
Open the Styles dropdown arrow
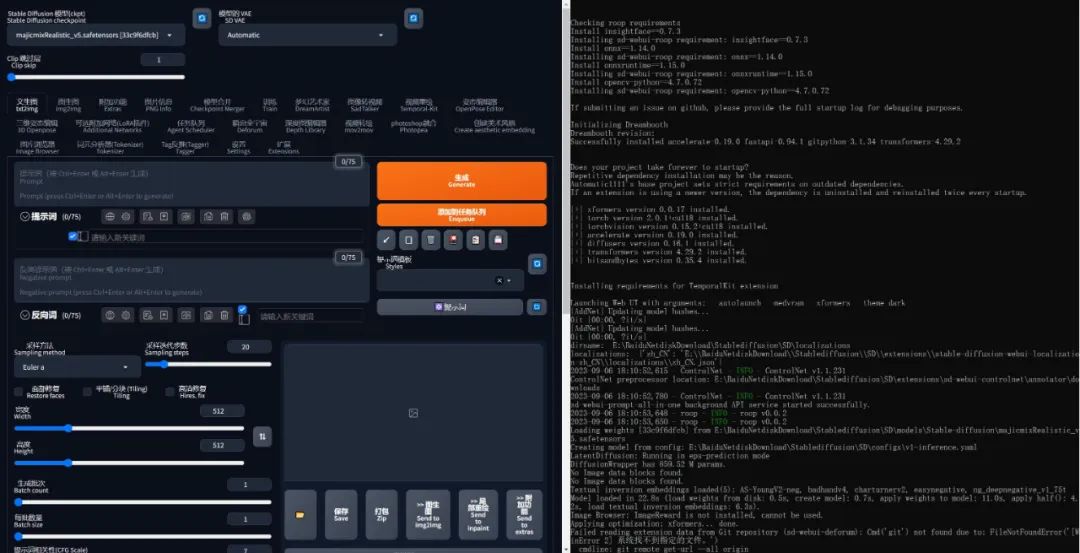[510, 280]
